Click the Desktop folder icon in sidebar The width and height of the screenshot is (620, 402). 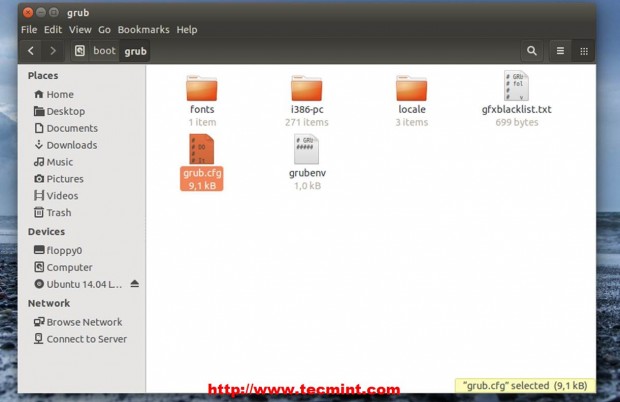39,111
